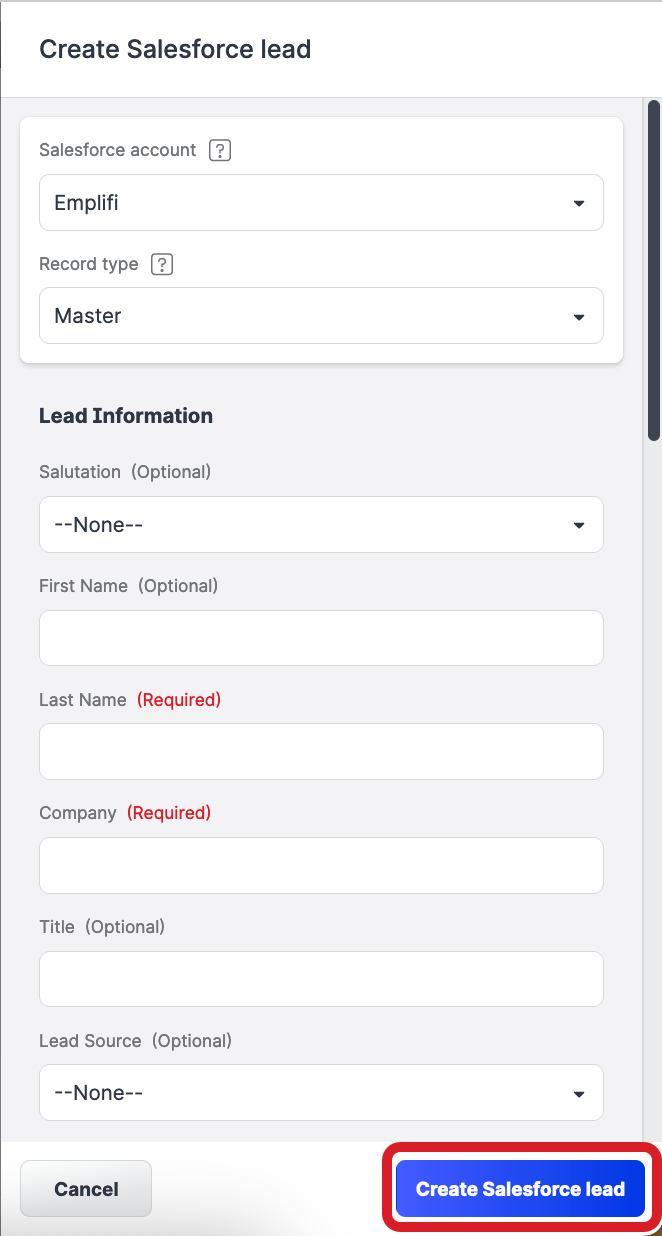
Task: Open the Salutation dropdown
Action: [320, 524]
